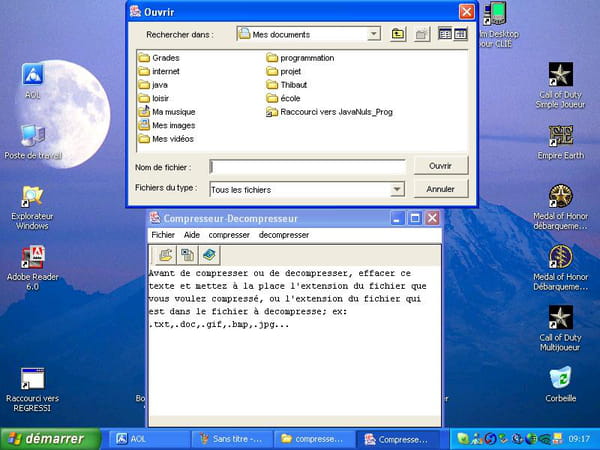Open the decompresser menu
600x450 pixels.
284,235
